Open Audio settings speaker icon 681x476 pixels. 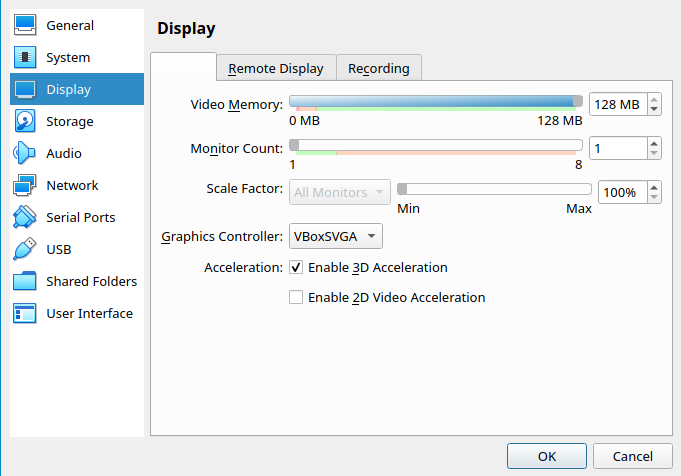click(x=26, y=153)
